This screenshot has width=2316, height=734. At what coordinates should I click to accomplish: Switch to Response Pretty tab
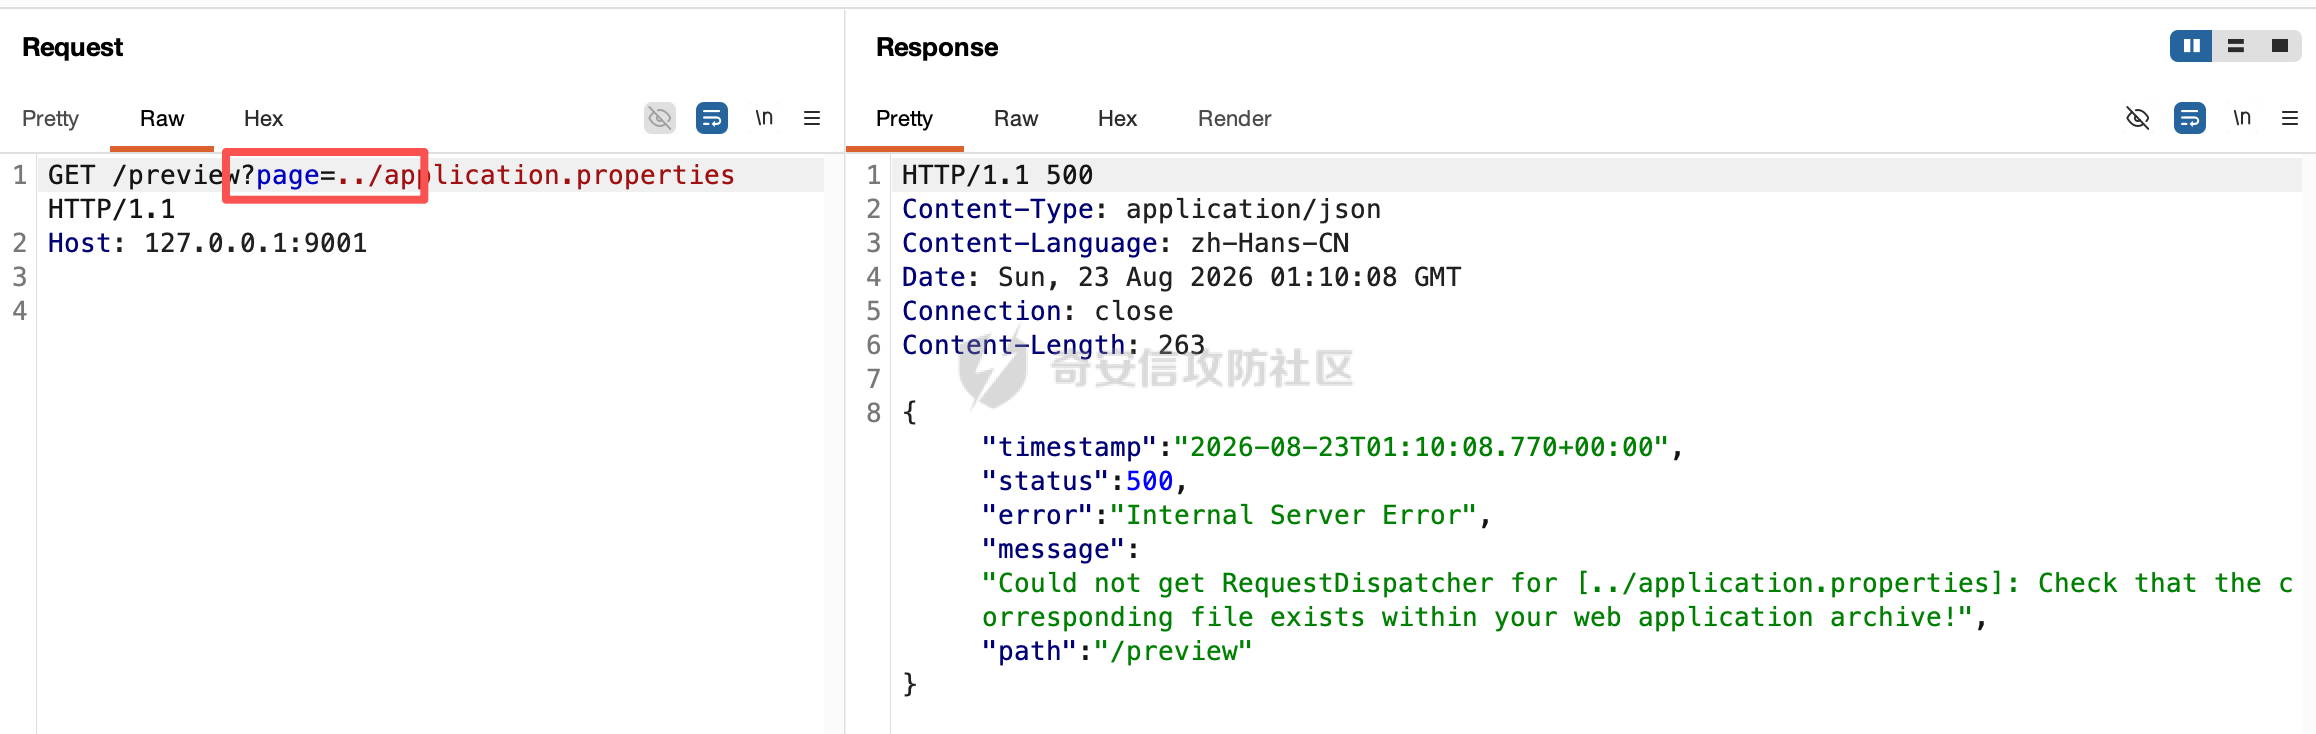[x=904, y=118]
